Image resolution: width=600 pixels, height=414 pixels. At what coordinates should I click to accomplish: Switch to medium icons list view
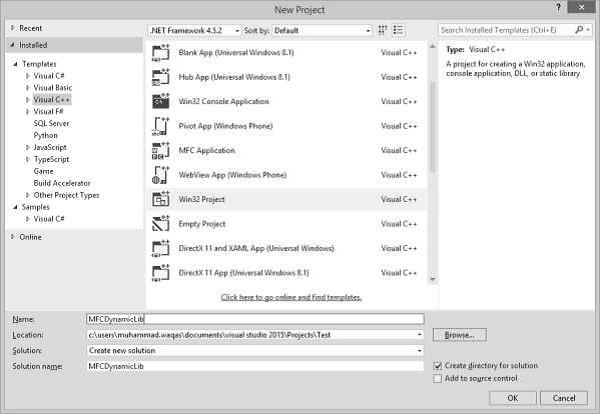[398, 30]
